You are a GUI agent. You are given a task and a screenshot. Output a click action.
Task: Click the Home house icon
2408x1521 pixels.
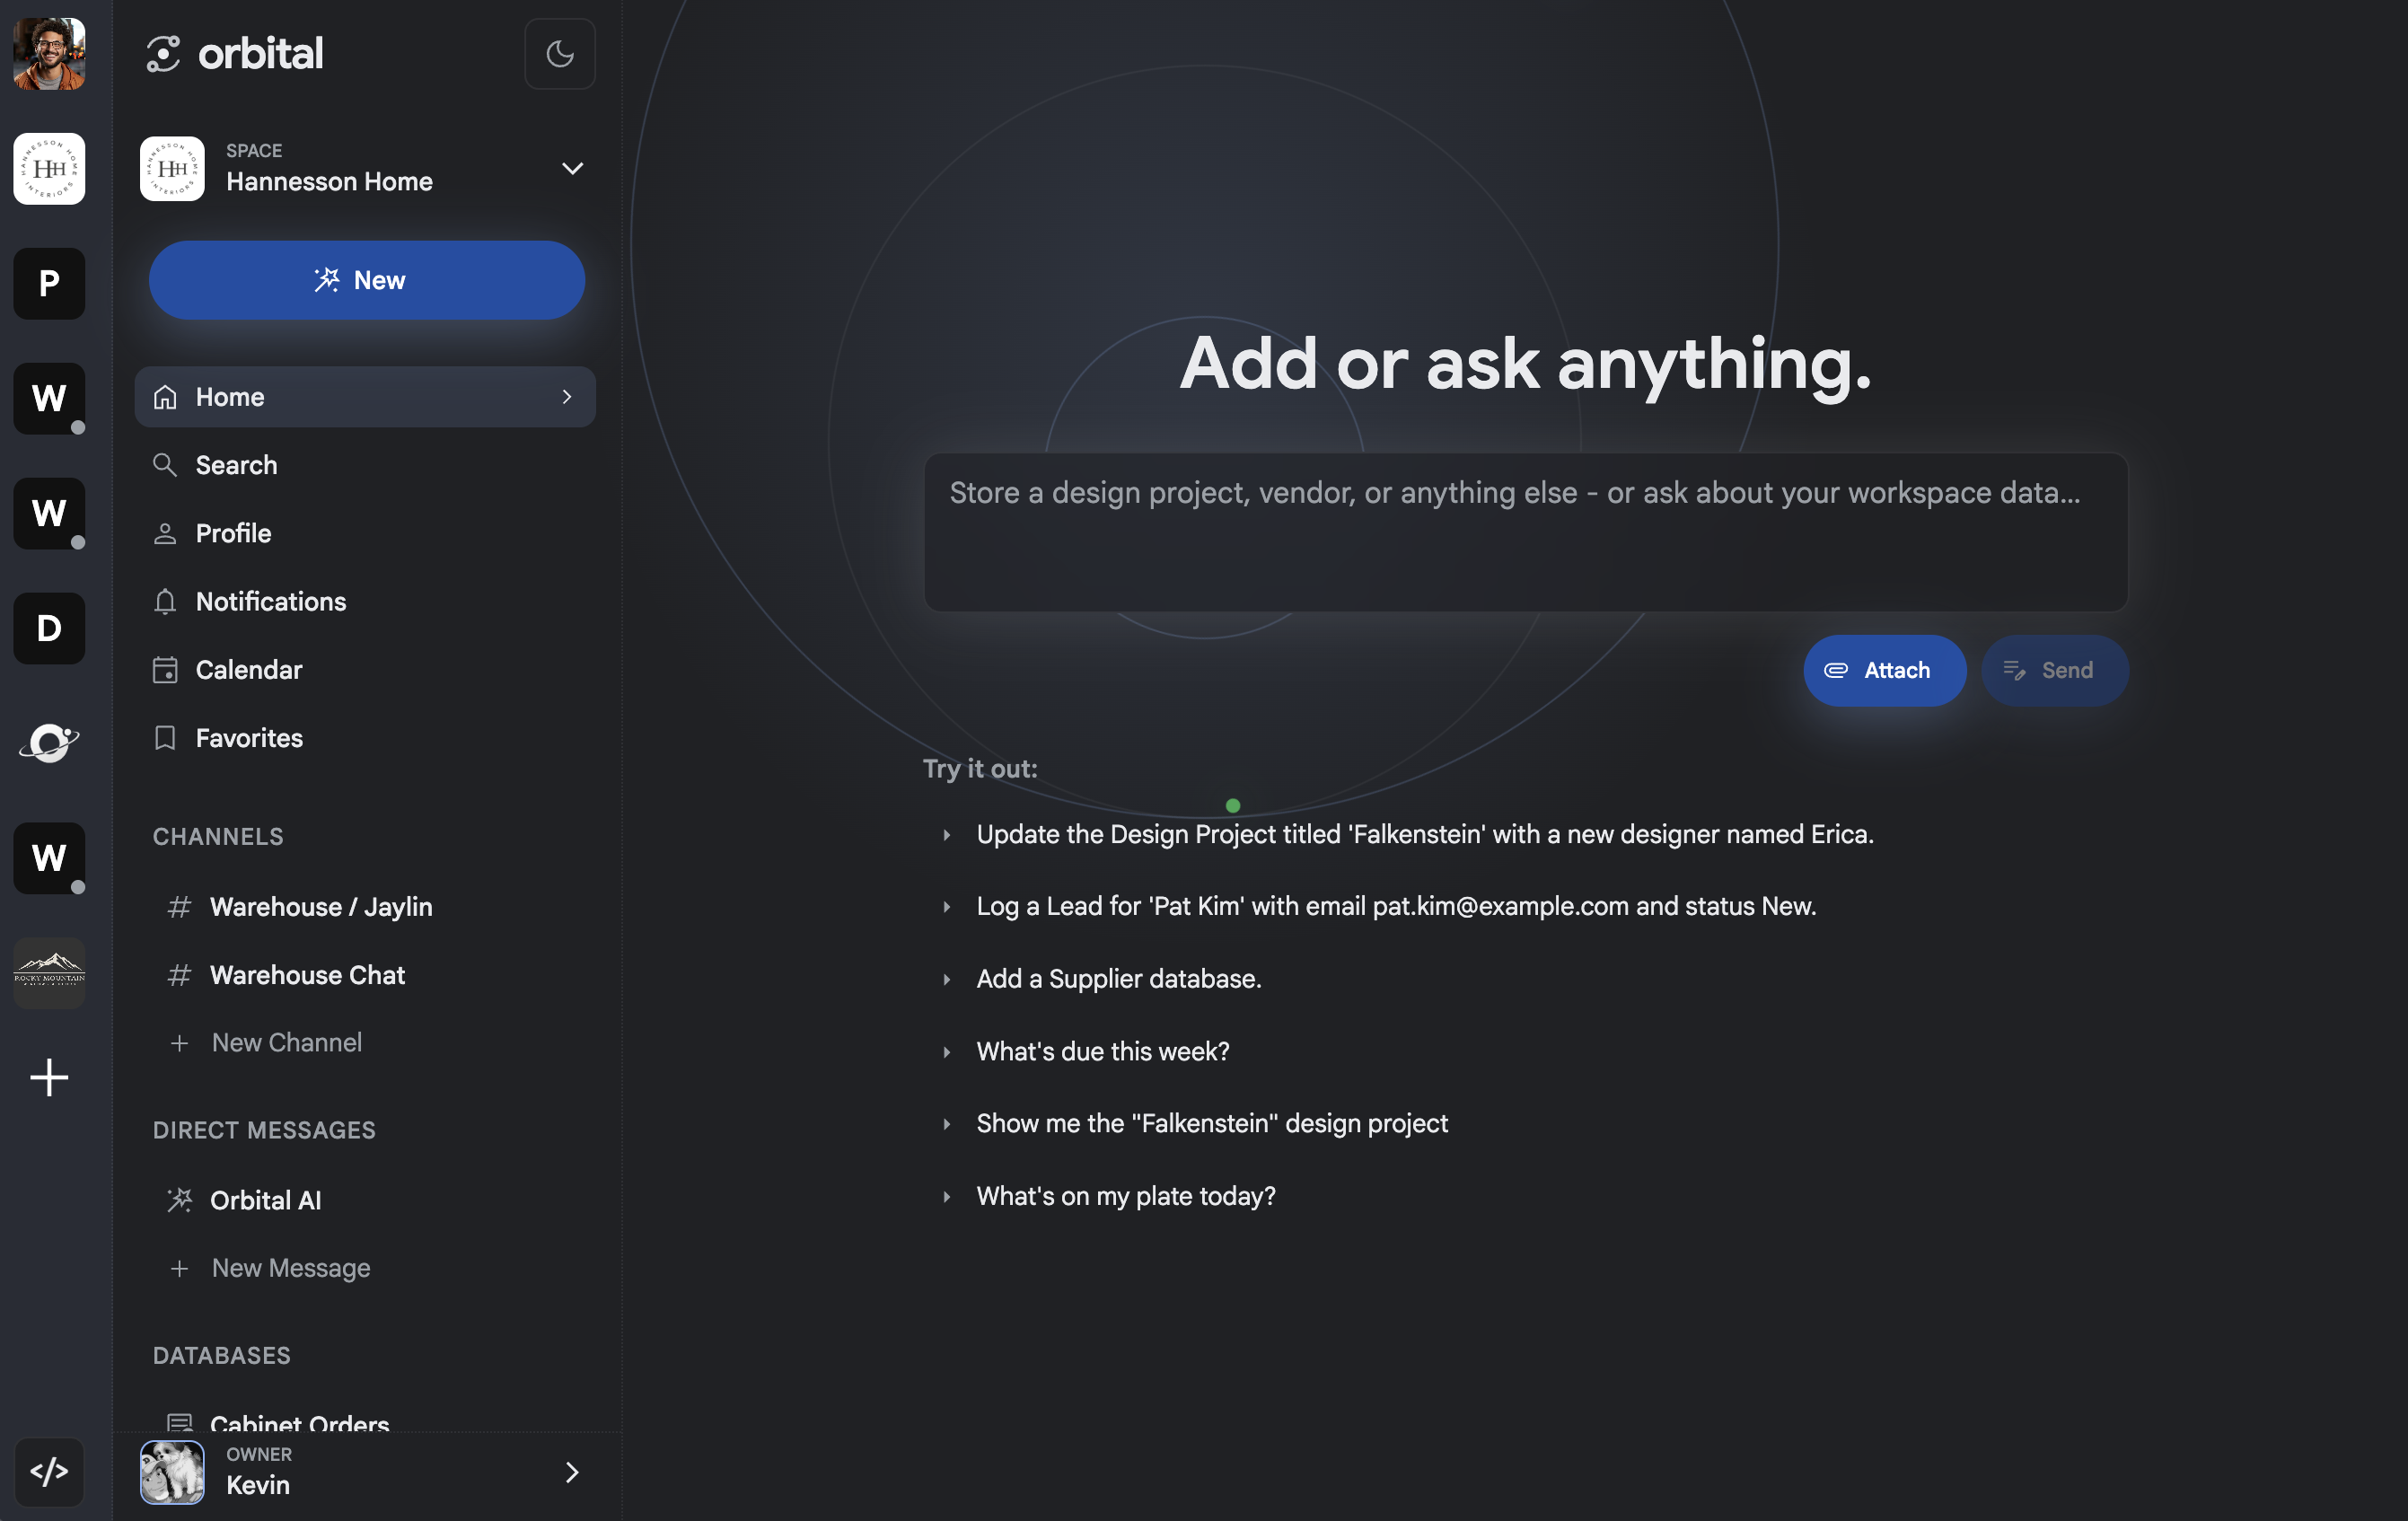coord(165,397)
